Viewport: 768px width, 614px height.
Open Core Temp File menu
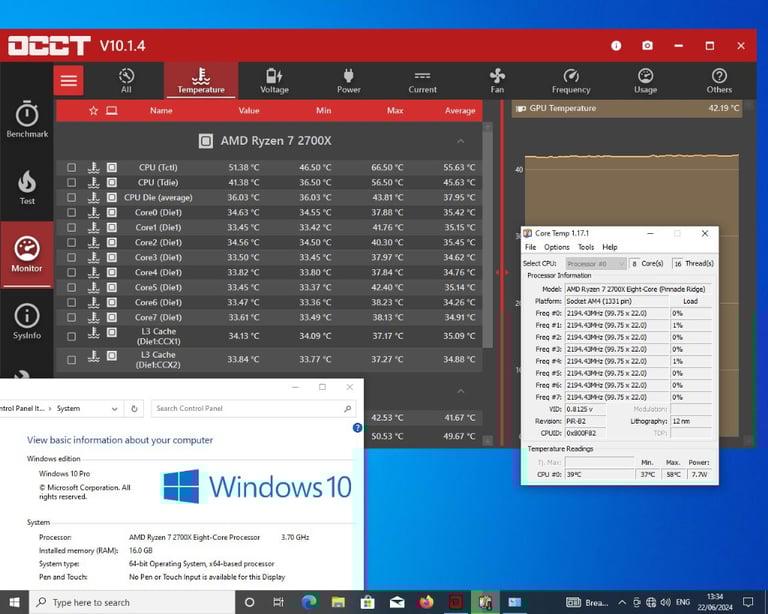click(x=530, y=247)
